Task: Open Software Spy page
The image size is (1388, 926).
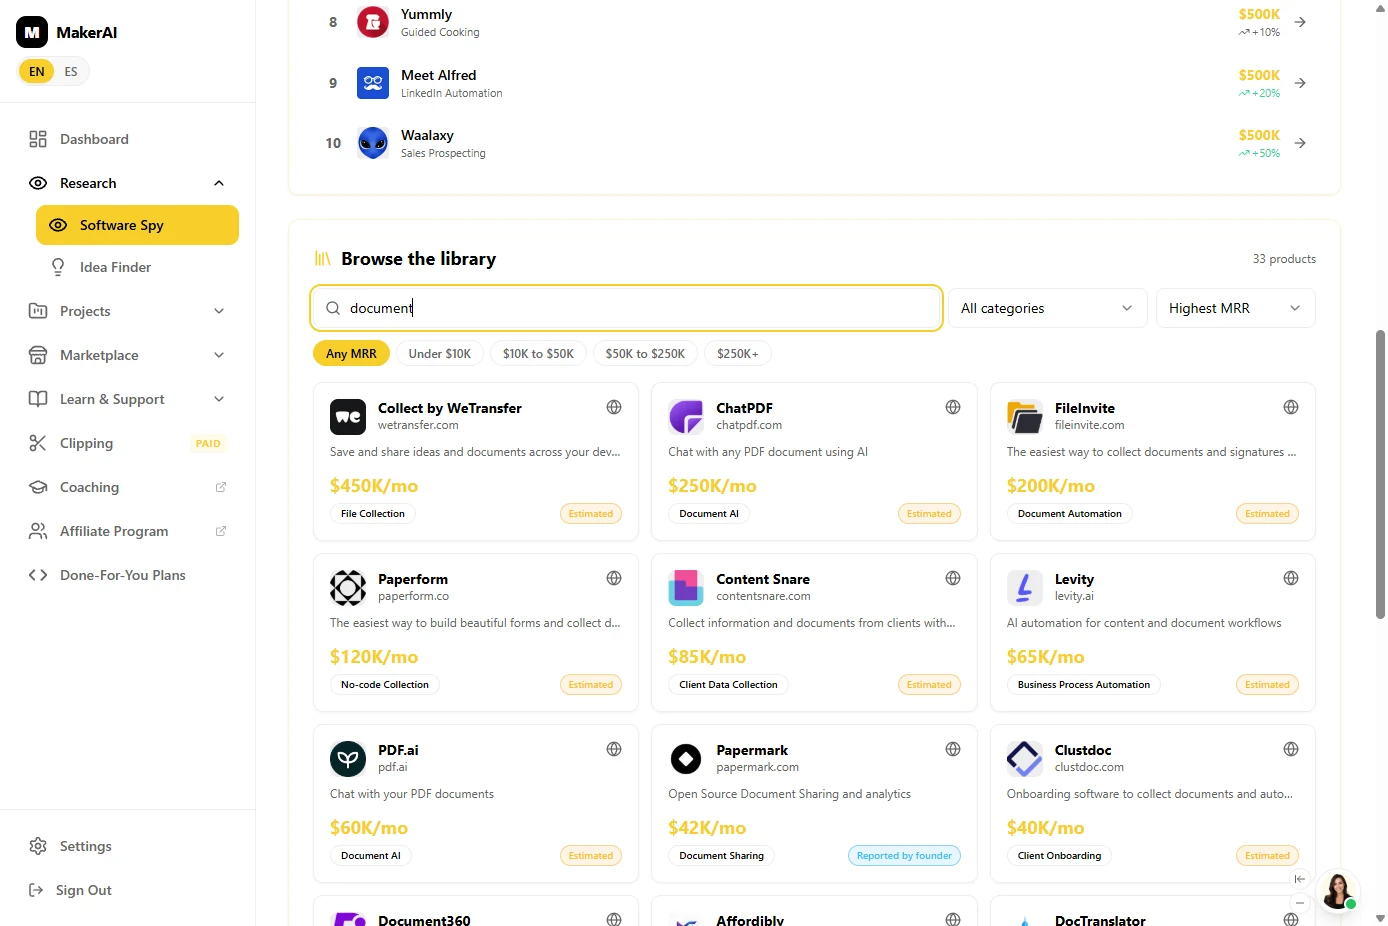Action: tap(137, 225)
